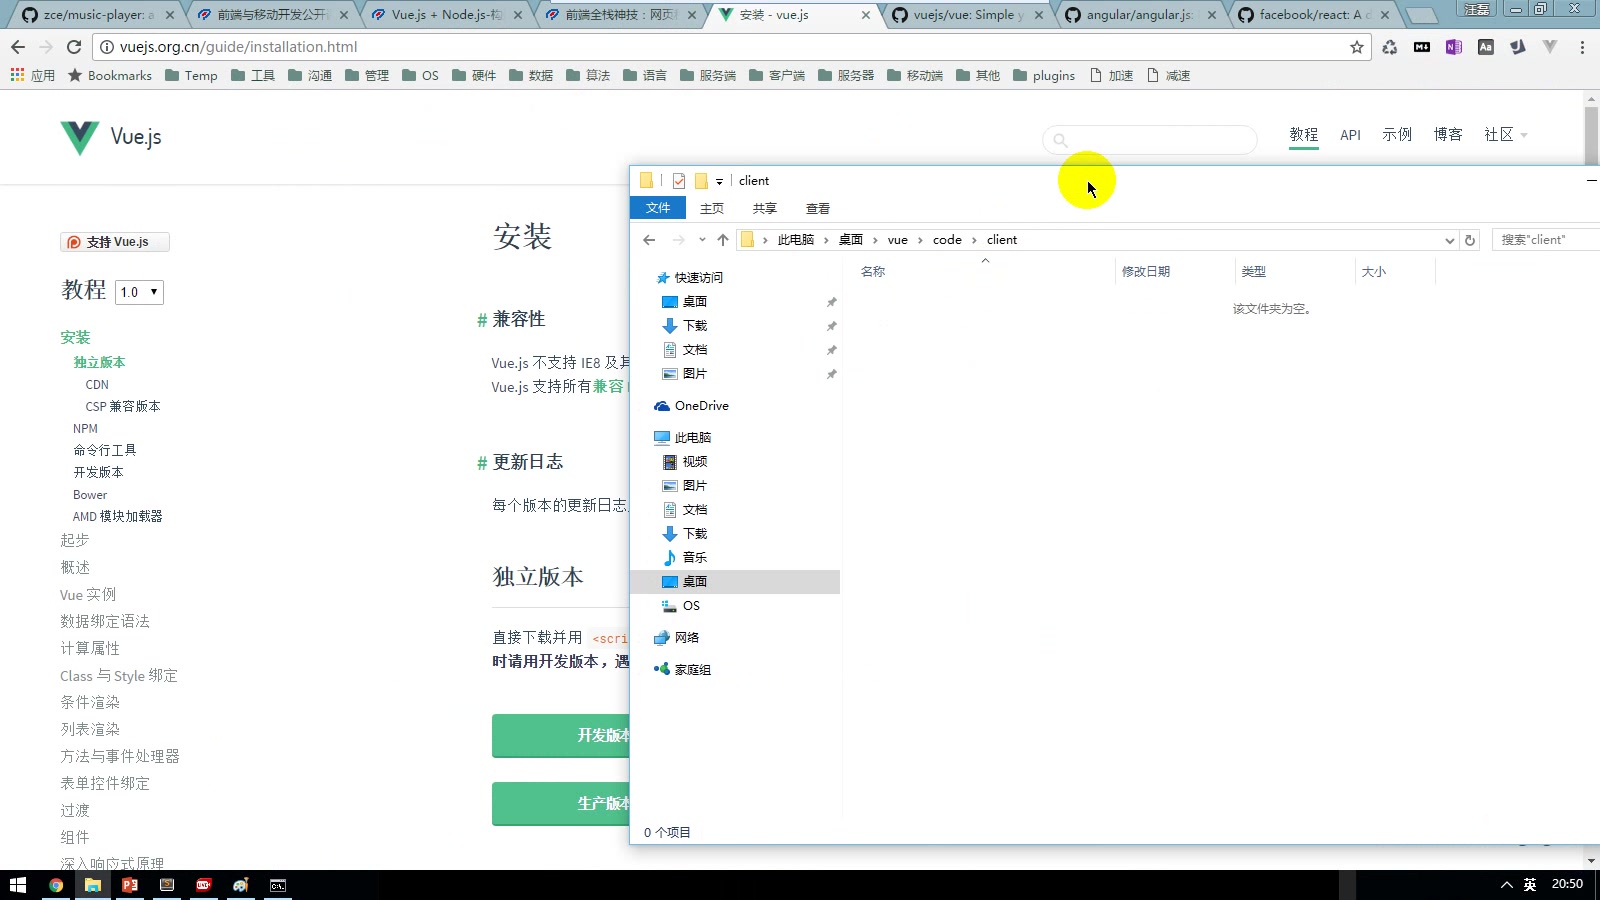Open the examples (示例) nav link
Screen dimensions: 1600x900
pos(1397,135)
